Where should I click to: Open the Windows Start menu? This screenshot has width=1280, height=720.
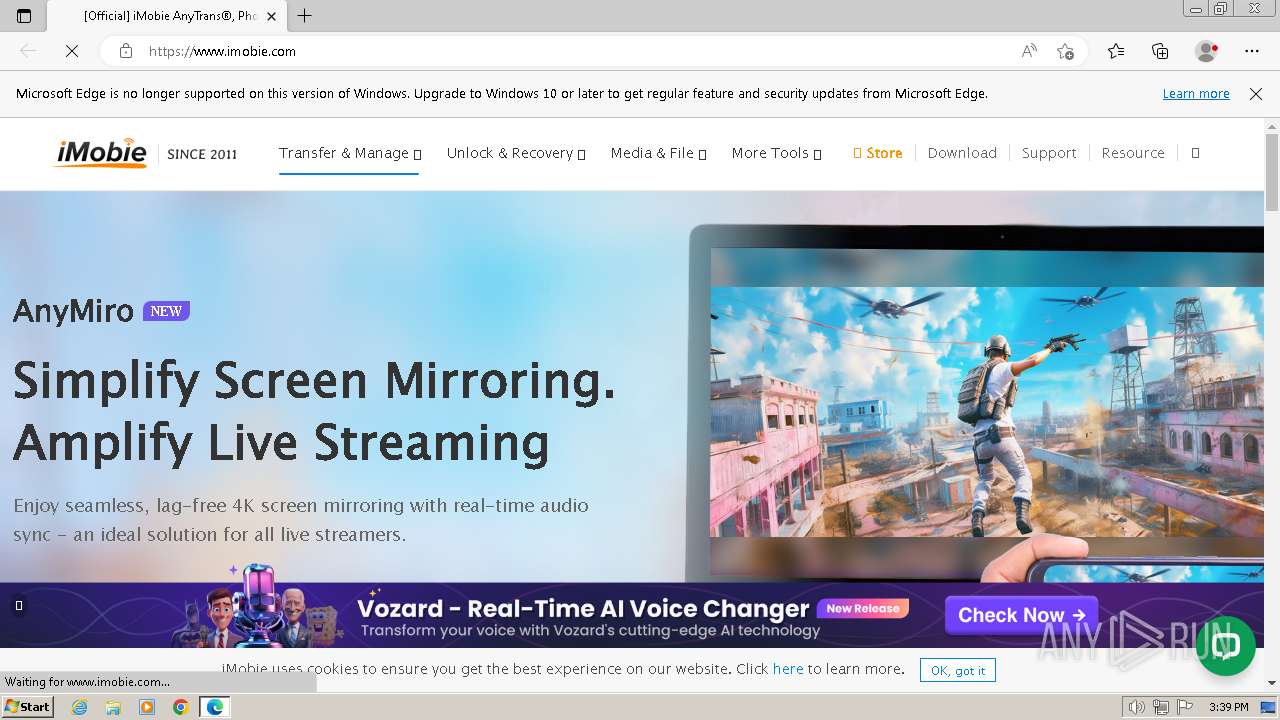point(28,706)
